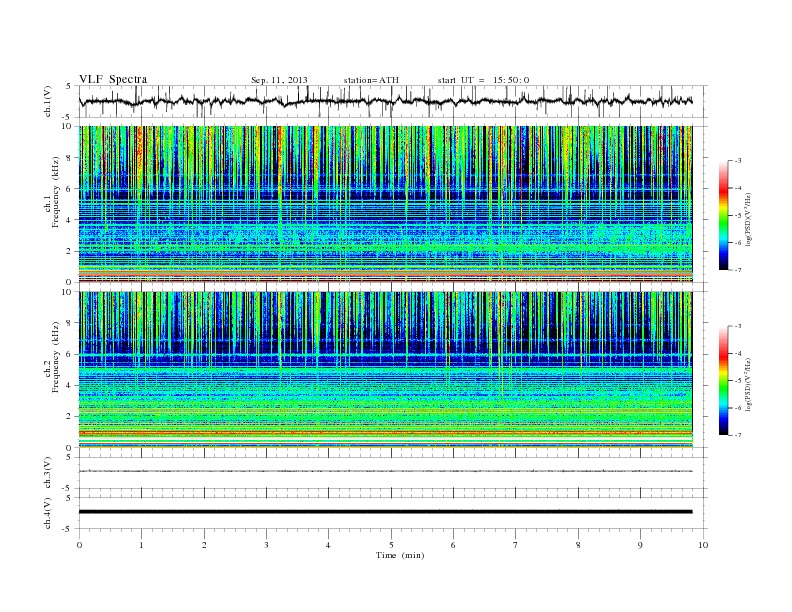792x612 pixels.
Task: Click time axis tick label '0'
Action: click(79, 545)
